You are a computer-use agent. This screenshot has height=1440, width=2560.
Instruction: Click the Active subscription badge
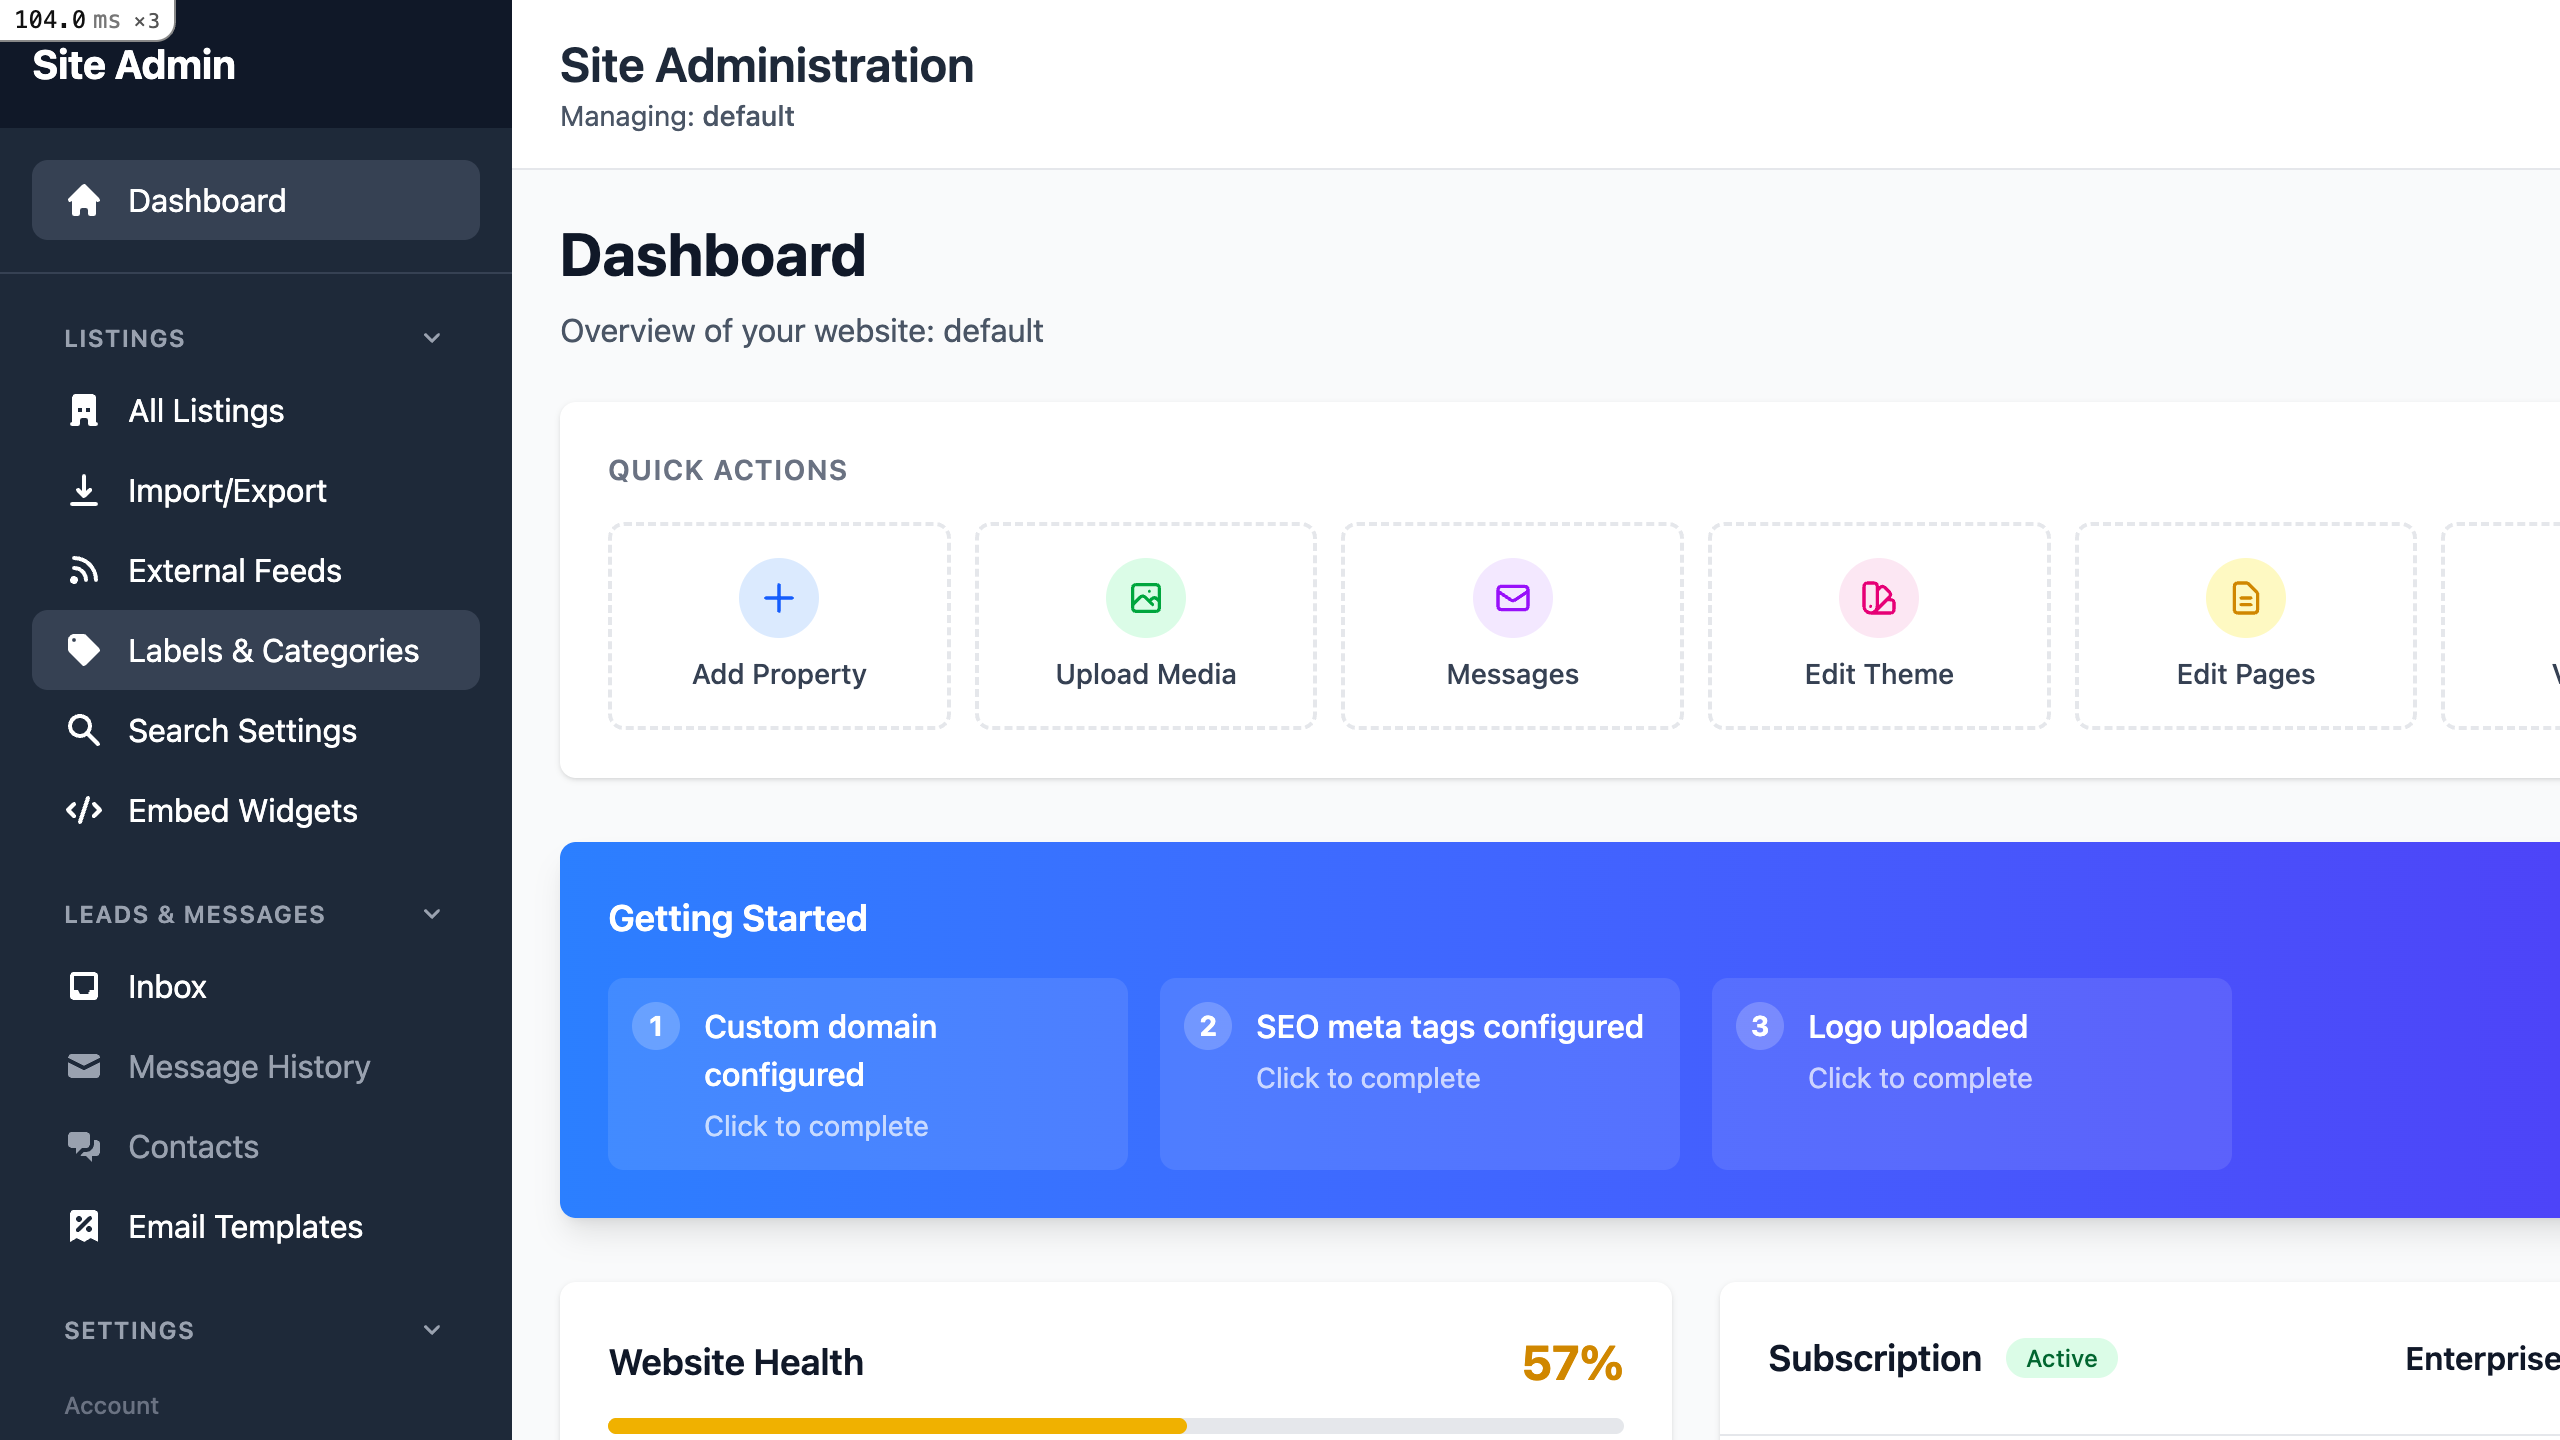coord(2061,1358)
